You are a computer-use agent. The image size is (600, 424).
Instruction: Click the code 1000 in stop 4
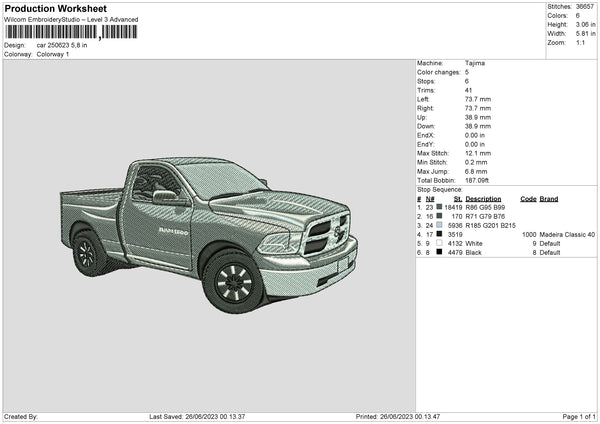[529, 235]
